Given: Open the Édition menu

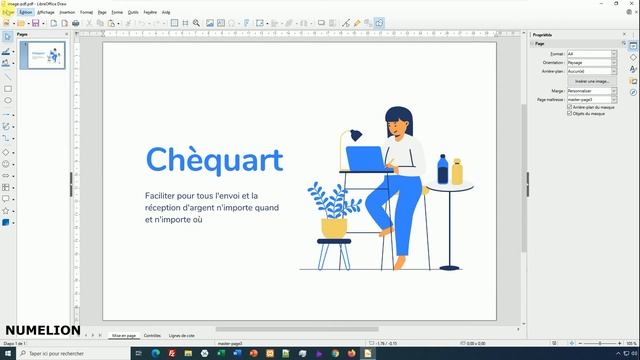Looking at the screenshot, I should tap(25, 12).
